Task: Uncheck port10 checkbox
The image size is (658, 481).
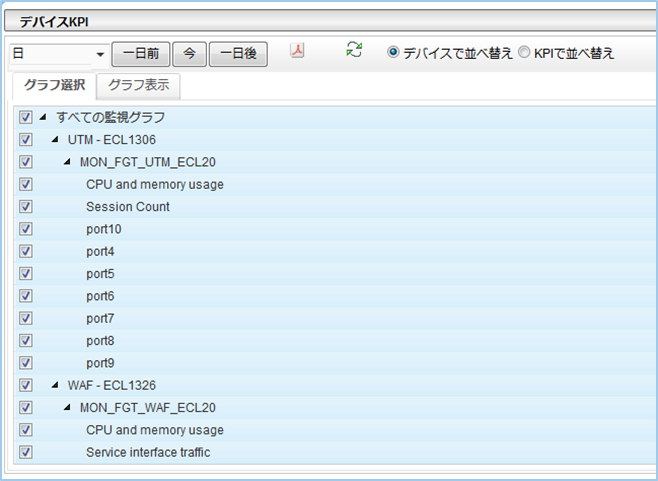Action: point(26,229)
